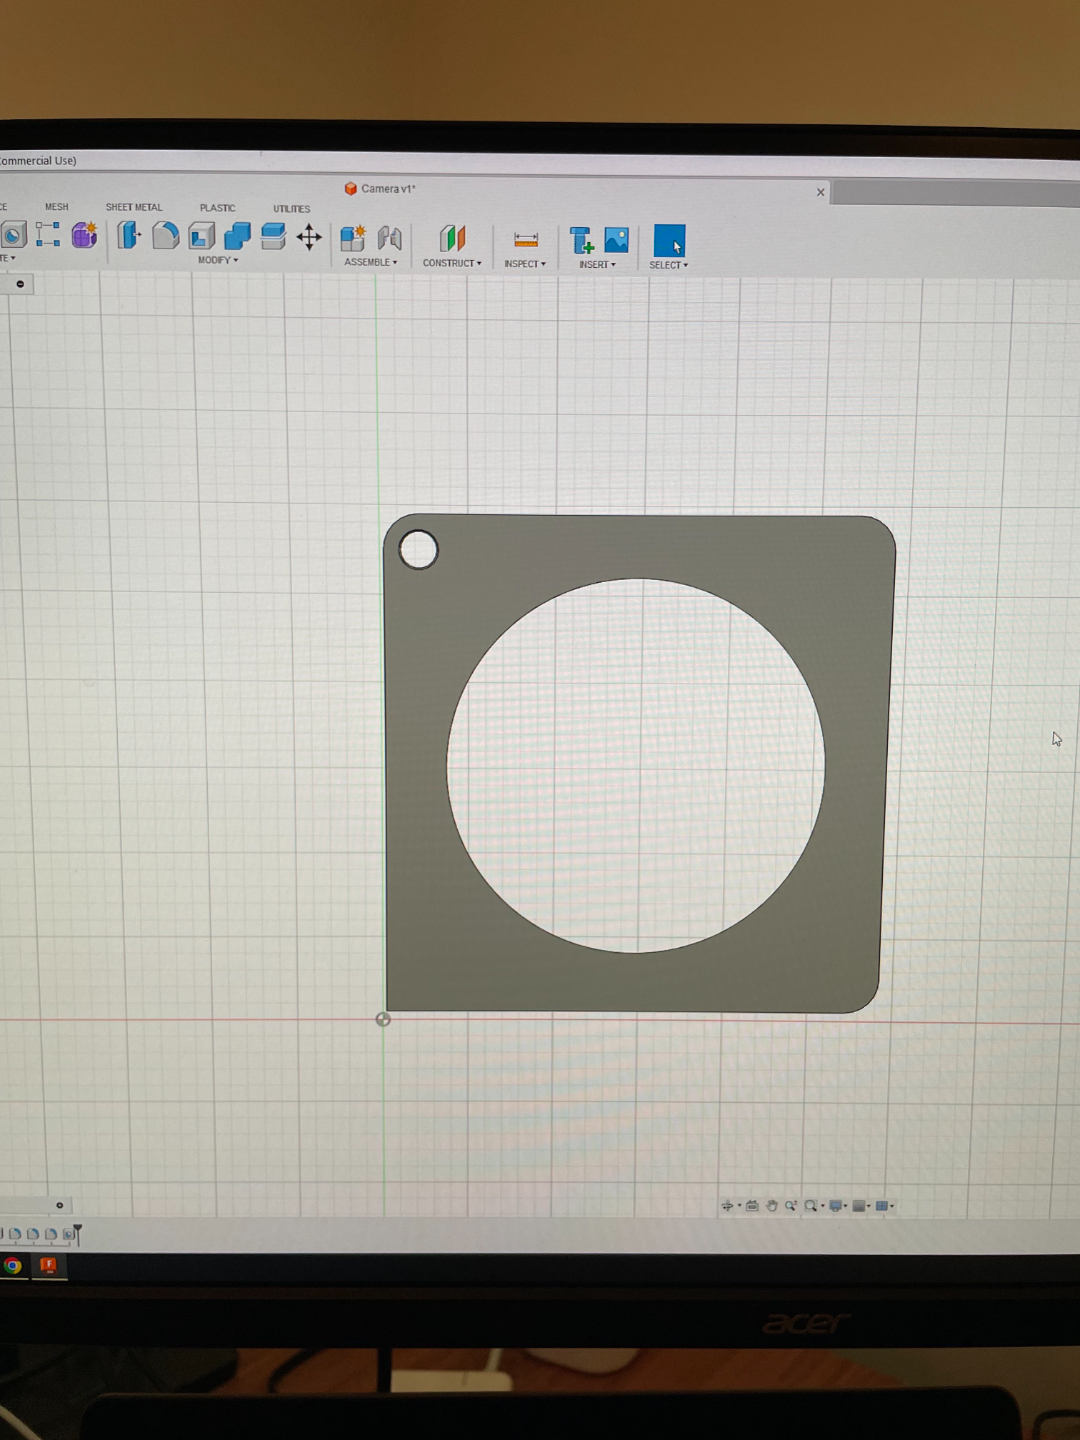Select the Combine tool icon
The height and width of the screenshot is (1440, 1080).
[237, 236]
